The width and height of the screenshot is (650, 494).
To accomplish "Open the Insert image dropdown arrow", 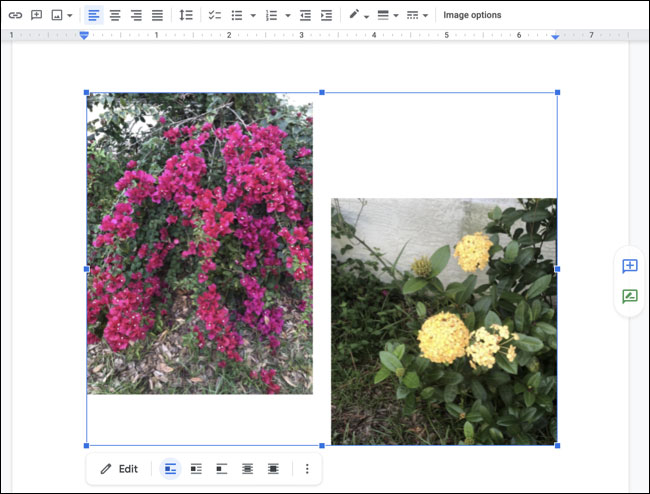I will [x=70, y=16].
